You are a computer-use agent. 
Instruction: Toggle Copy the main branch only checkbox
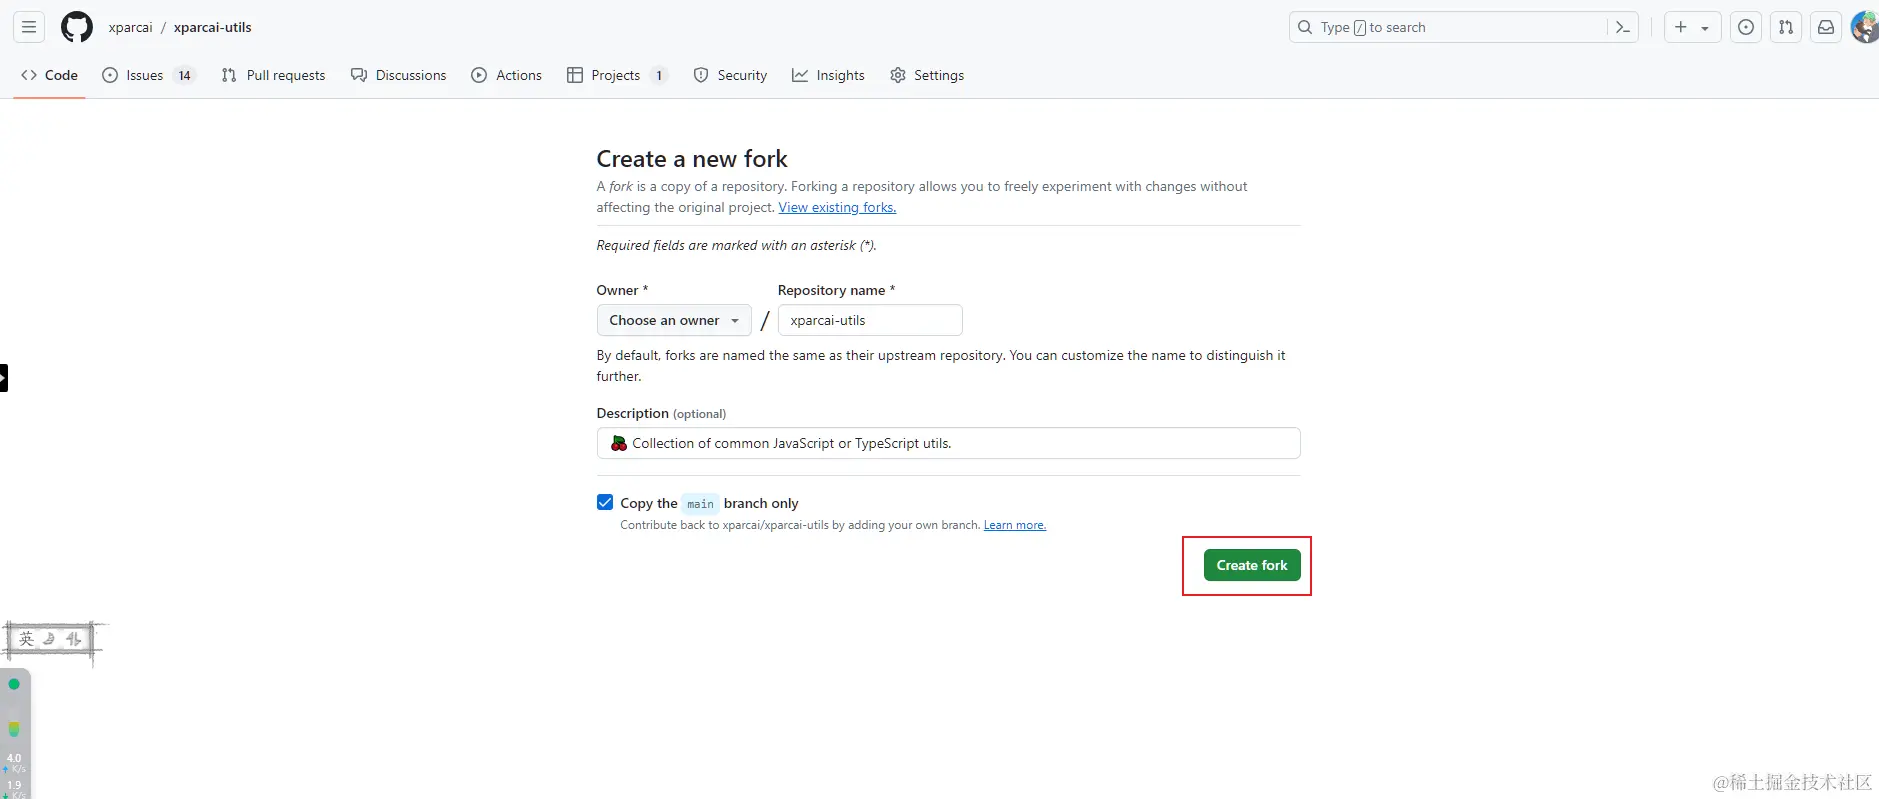[605, 502]
